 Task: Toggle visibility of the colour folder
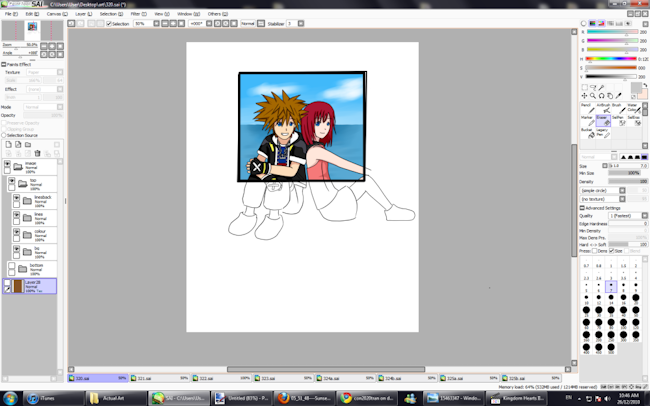tap(16, 232)
